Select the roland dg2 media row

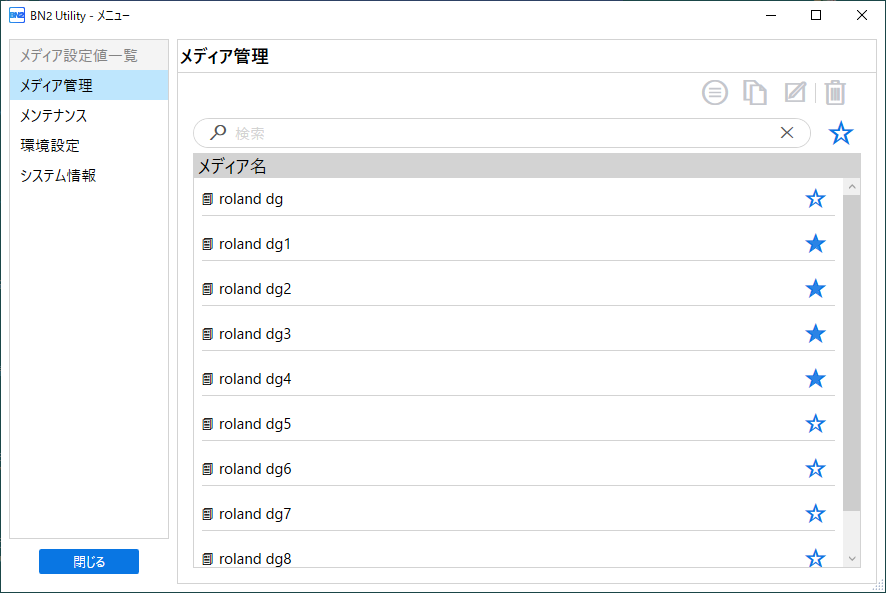(x=518, y=289)
